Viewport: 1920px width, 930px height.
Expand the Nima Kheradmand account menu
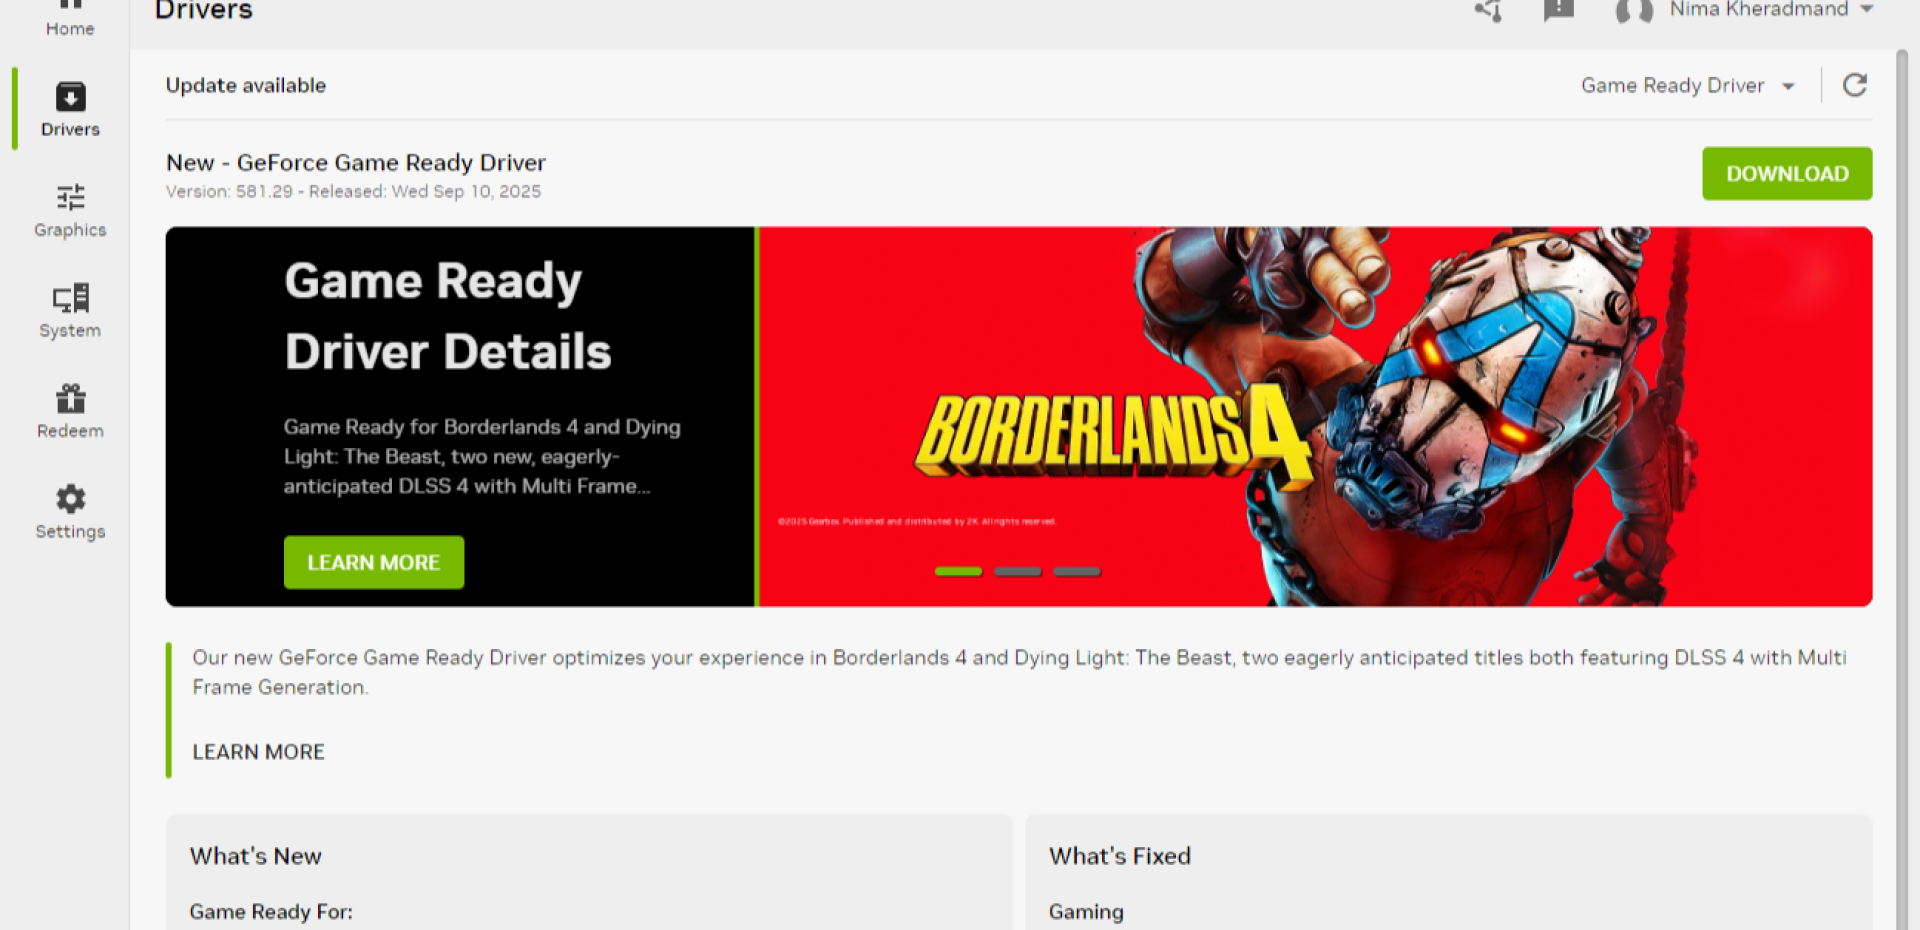click(1770, 10)
